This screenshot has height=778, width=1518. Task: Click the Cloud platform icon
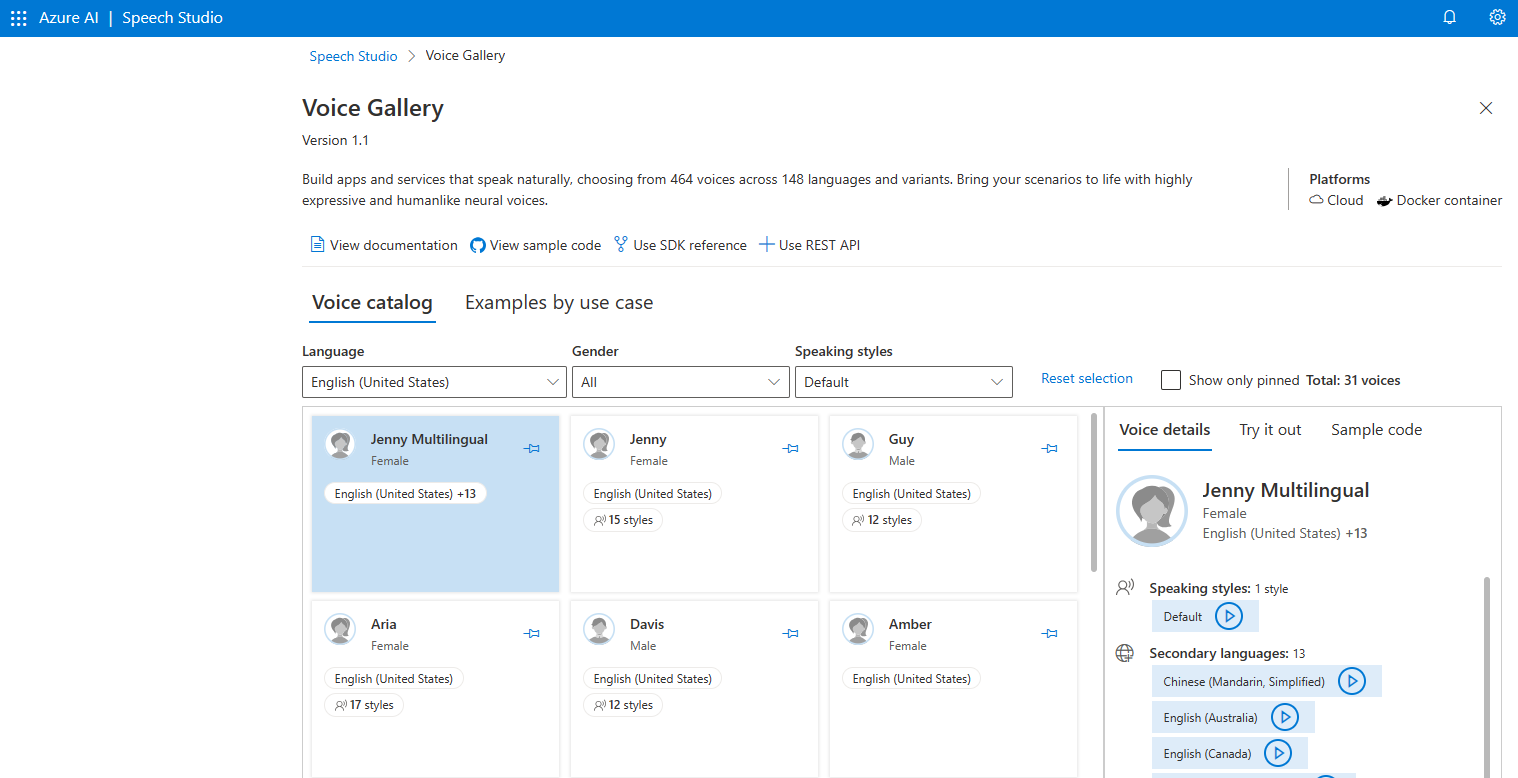(1316, 200)
